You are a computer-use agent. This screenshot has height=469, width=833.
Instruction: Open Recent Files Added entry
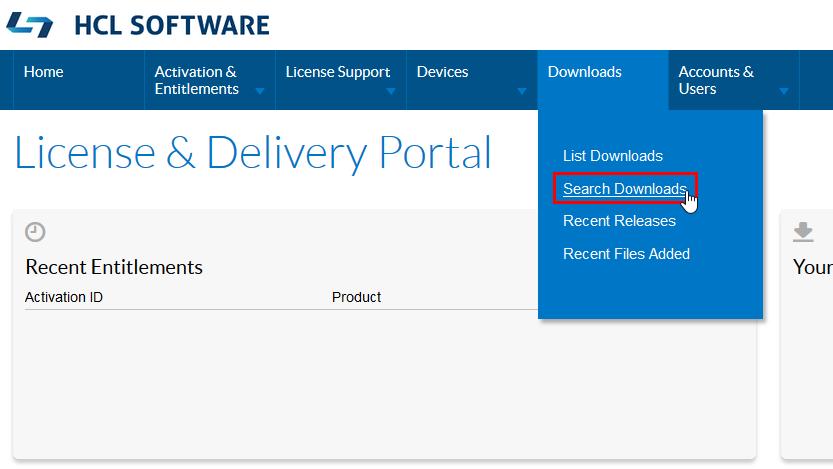[626, 254]
